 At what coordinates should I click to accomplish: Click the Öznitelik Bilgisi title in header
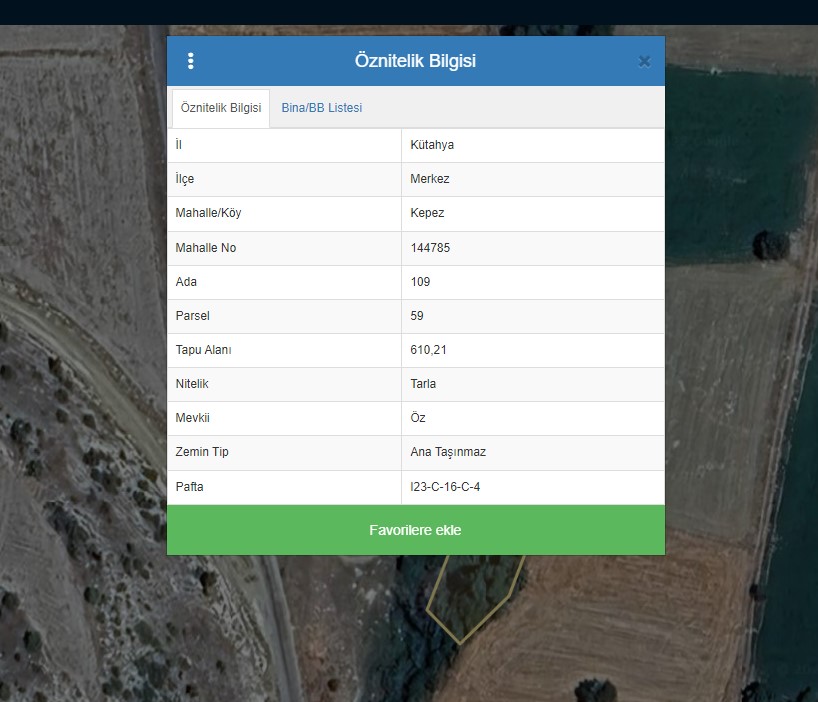pos(415,61)
